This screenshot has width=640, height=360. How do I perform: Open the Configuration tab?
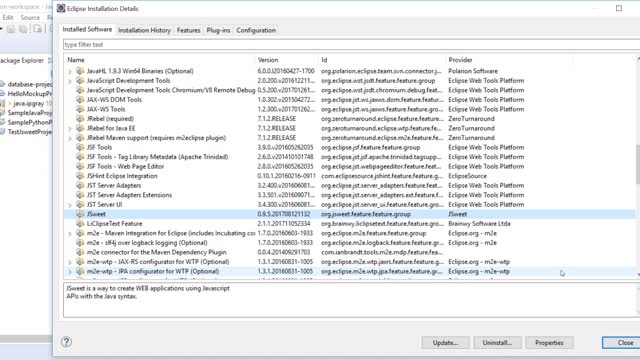click(256, 30)
